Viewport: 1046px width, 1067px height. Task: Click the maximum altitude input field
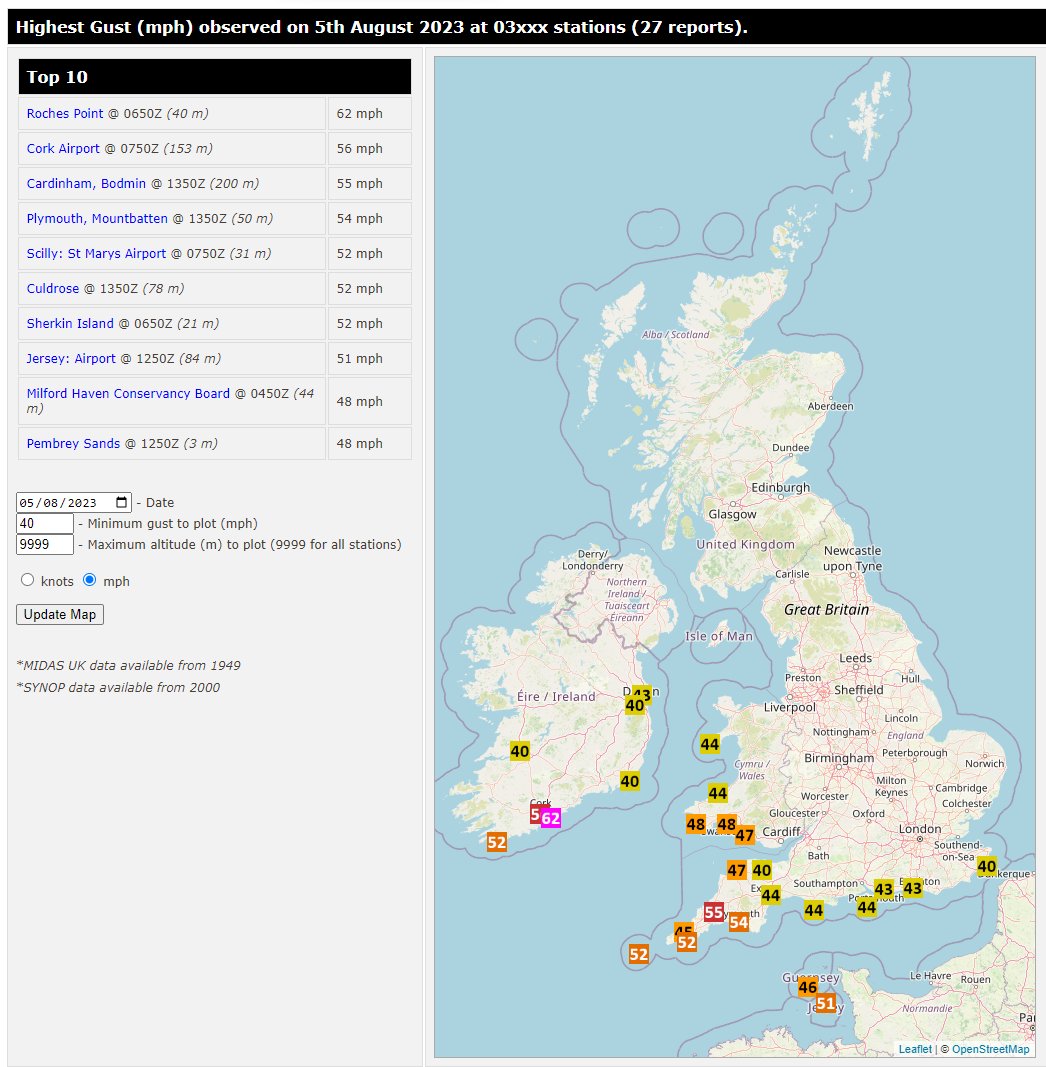[45, 544]
